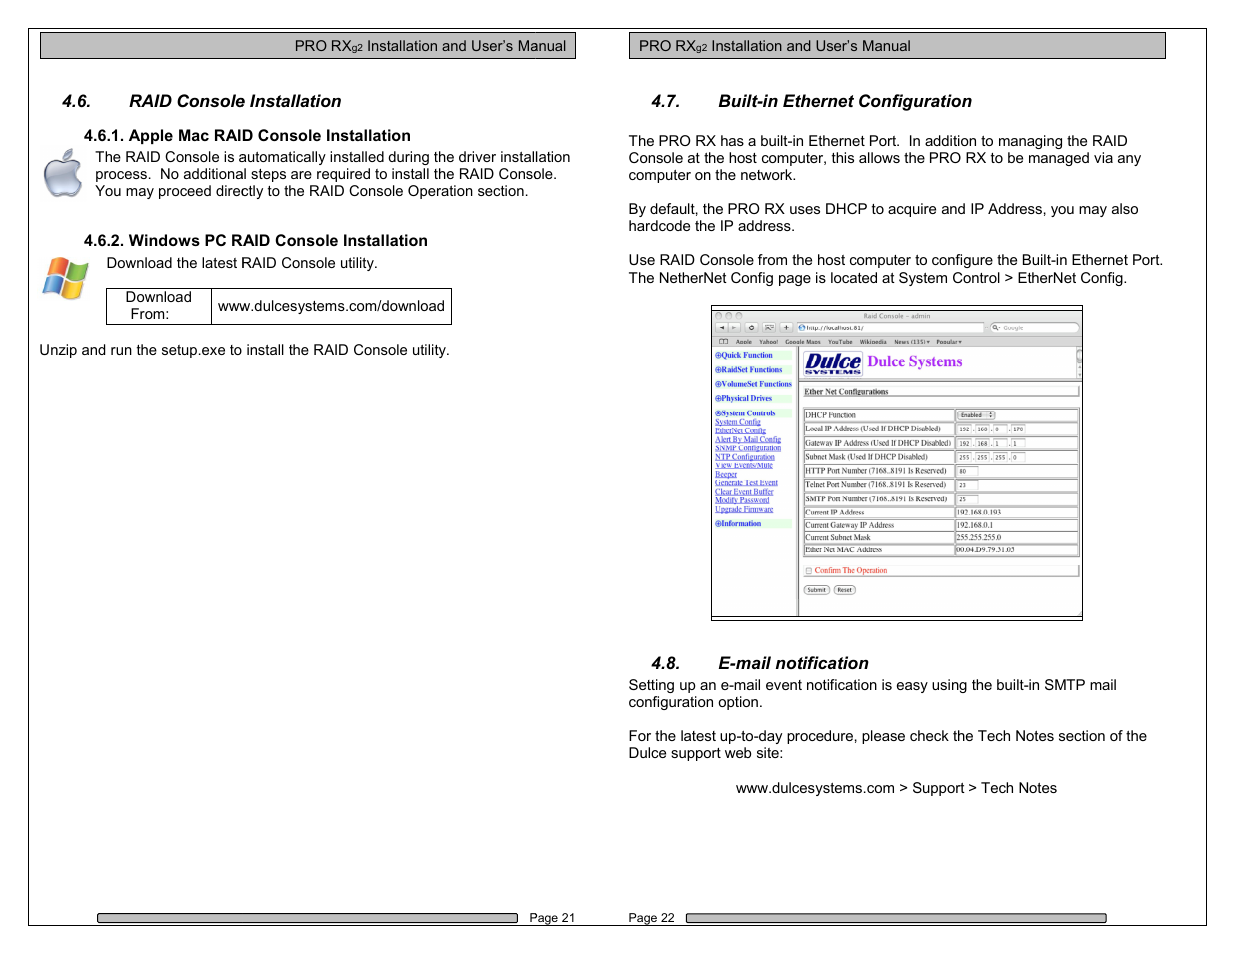Click the 4.7 Built-in Ethernet Configuration heading
The image size is (1235, 954).
click(x=811, y=101)
